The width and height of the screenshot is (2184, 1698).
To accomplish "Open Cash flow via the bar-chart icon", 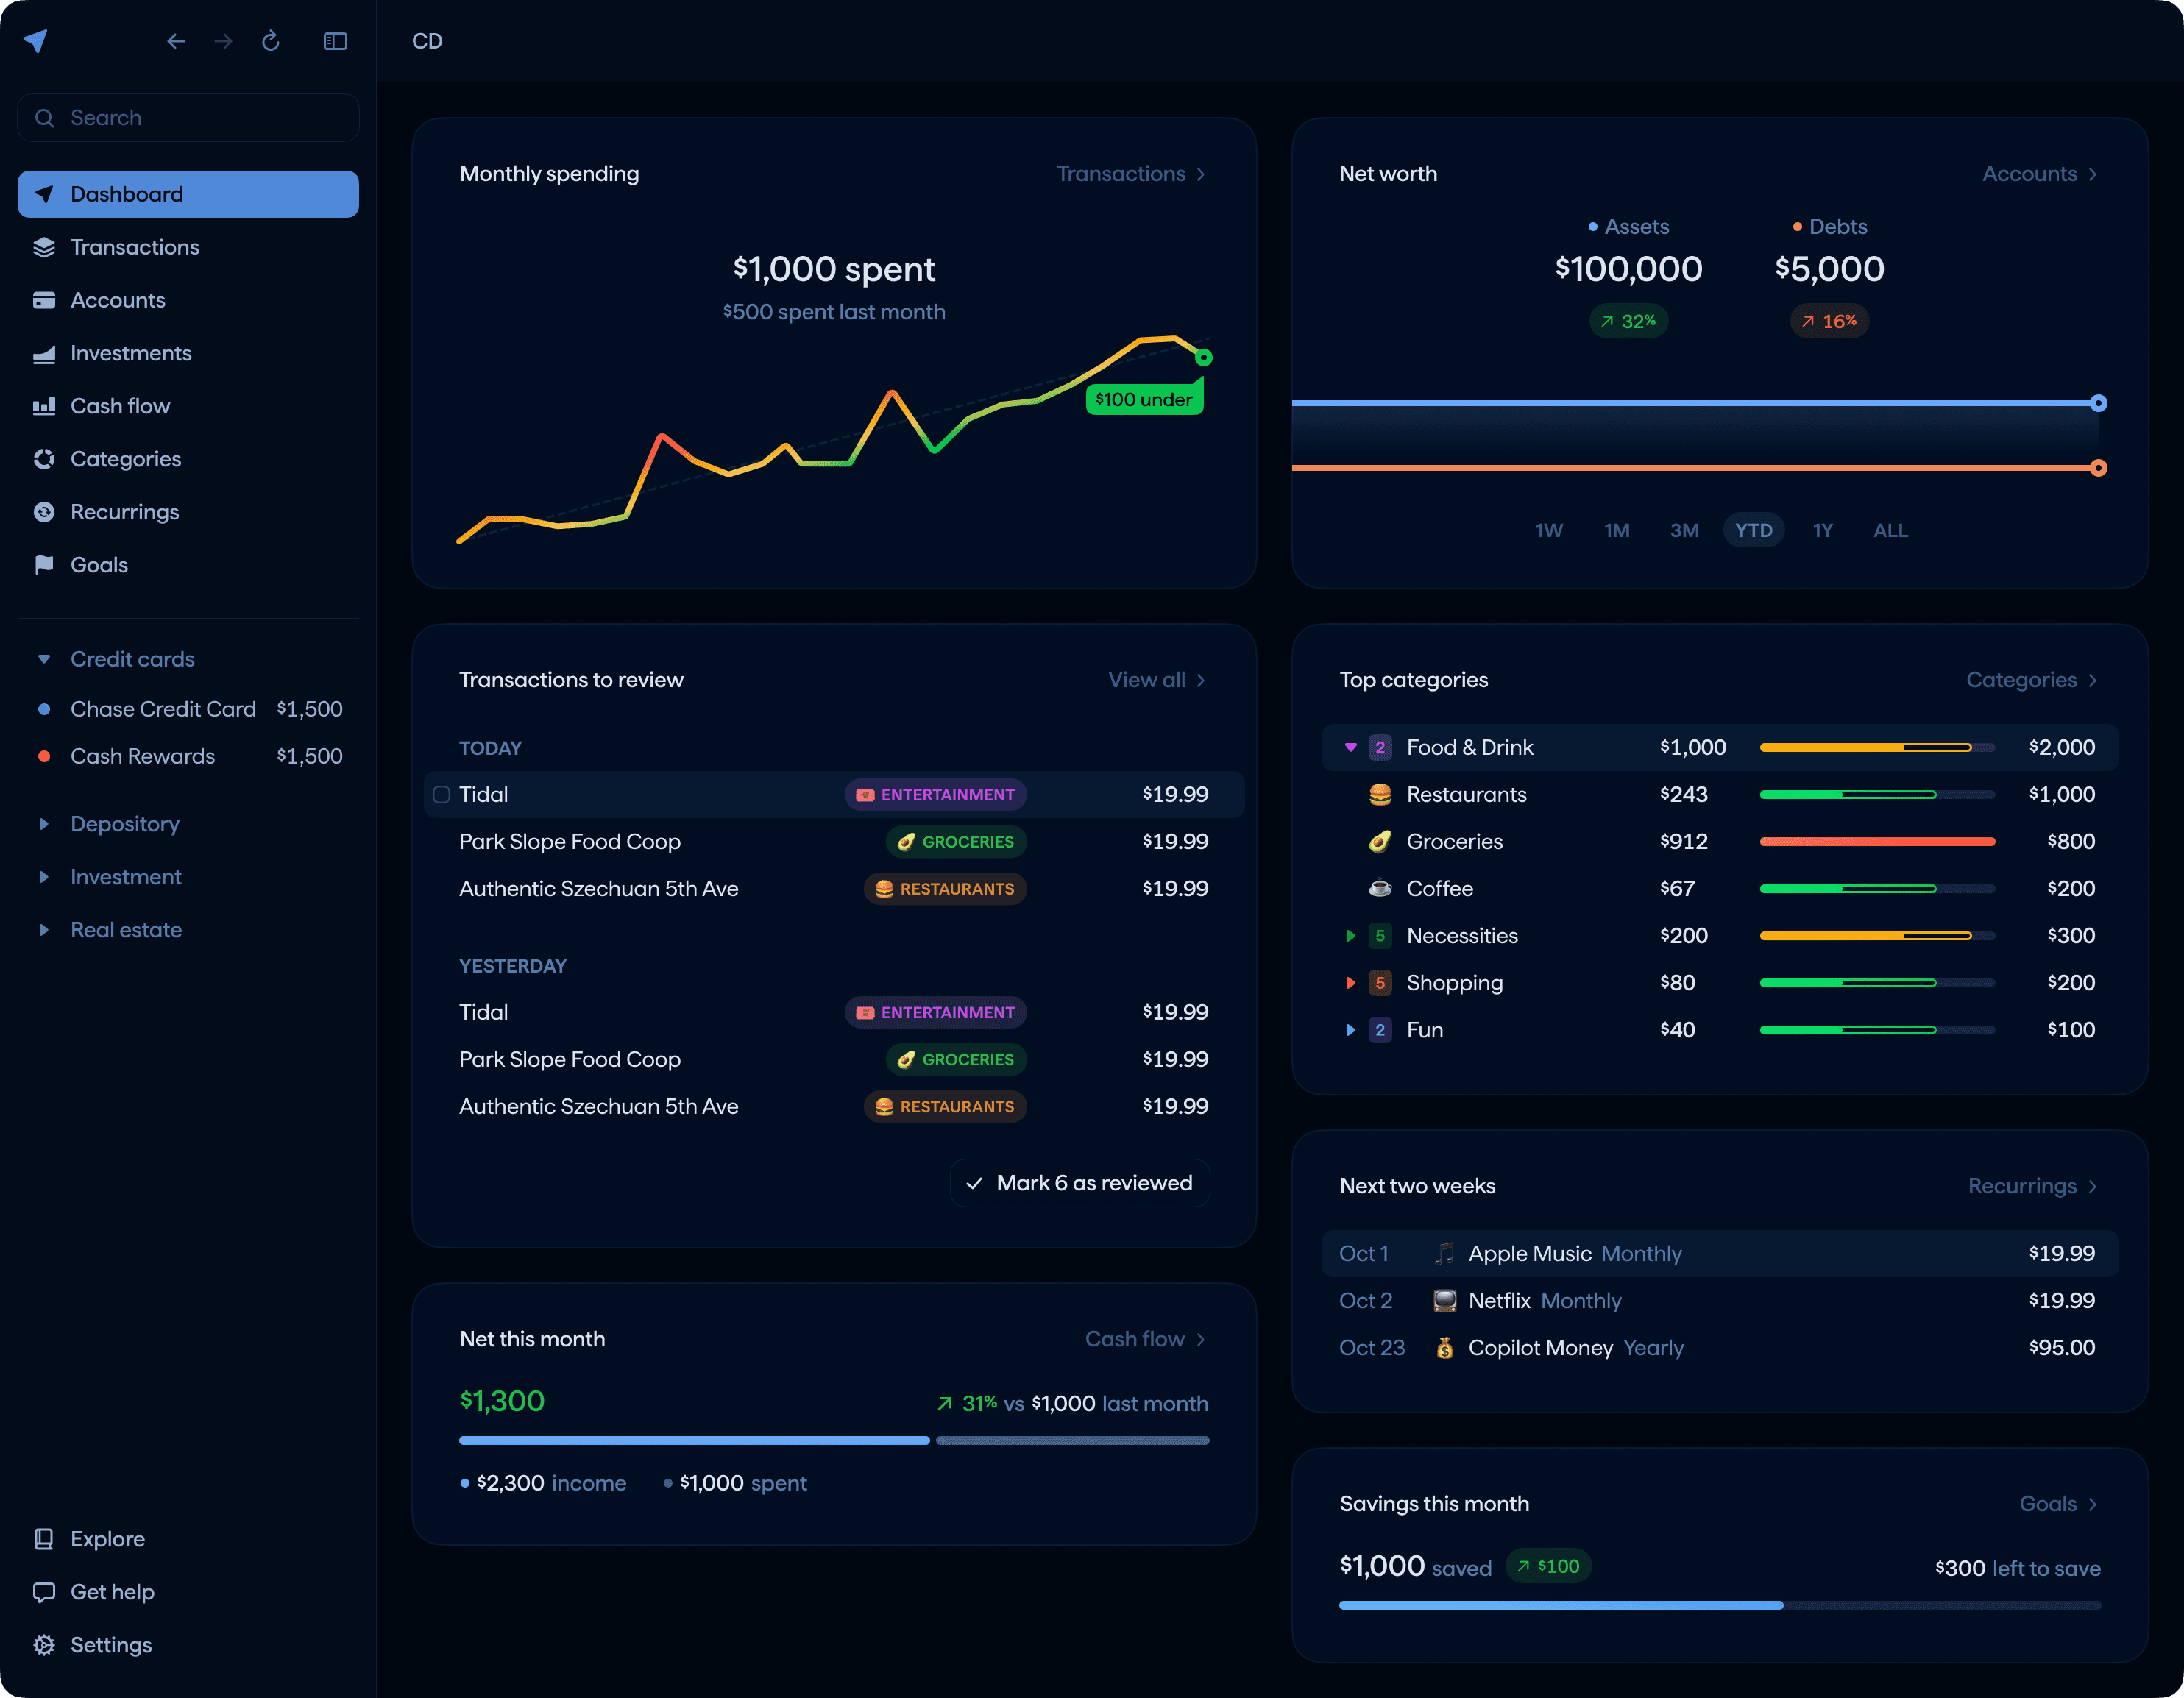I will click(x=44, y=407).
